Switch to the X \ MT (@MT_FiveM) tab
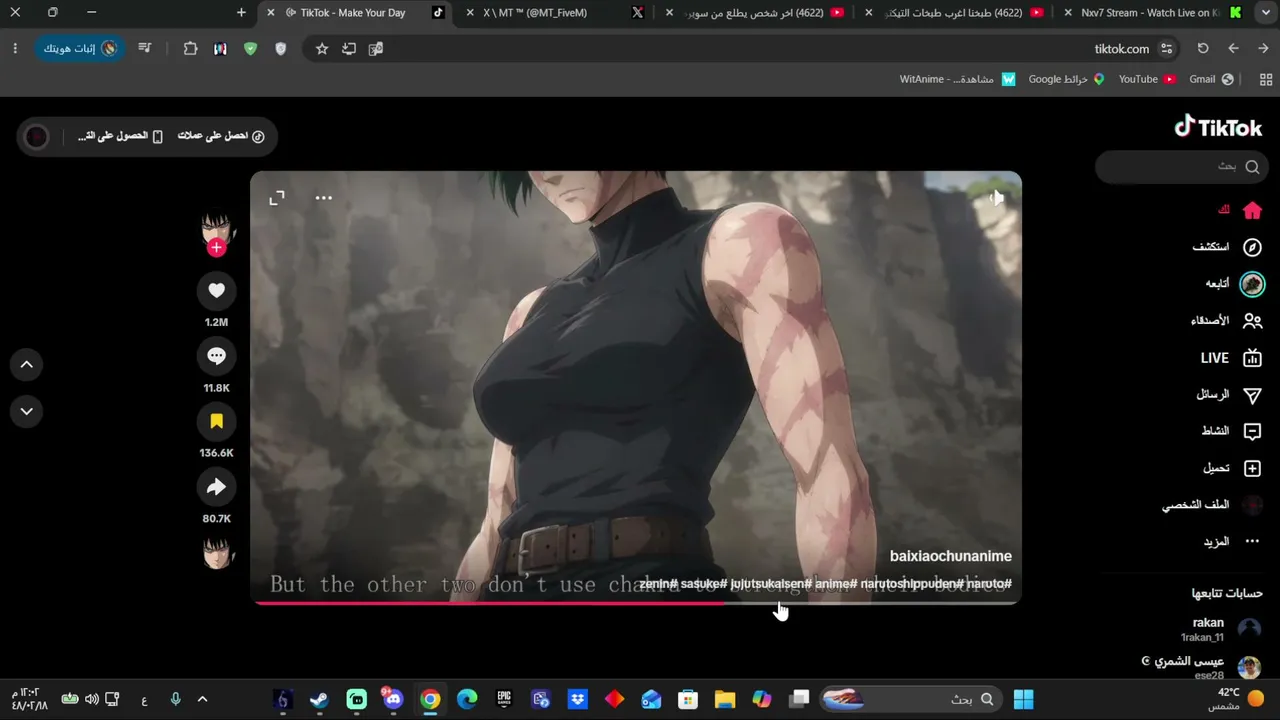Screen dimensions: 1280x720 coord(556,13)
